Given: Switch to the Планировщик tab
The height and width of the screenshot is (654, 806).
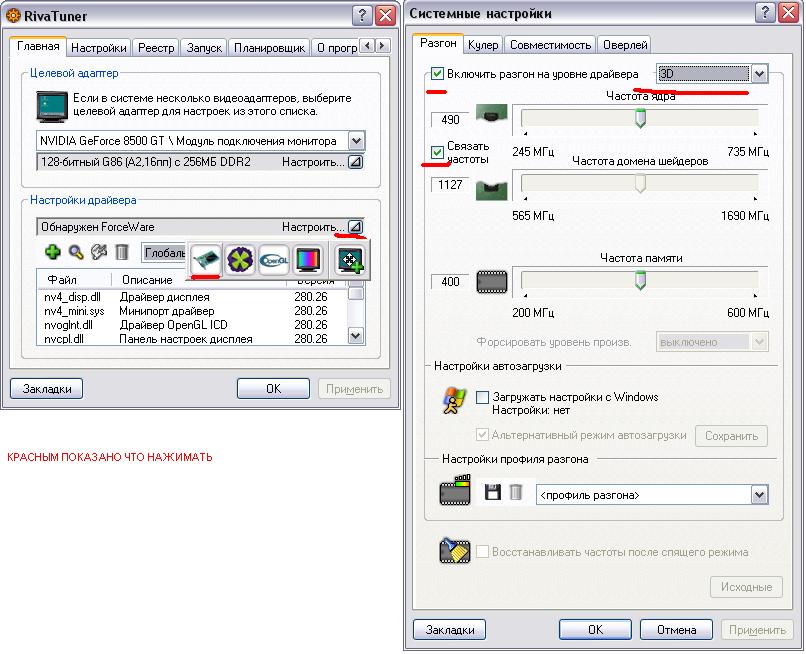Looking at the screenshot, I should tap(269, 48).
